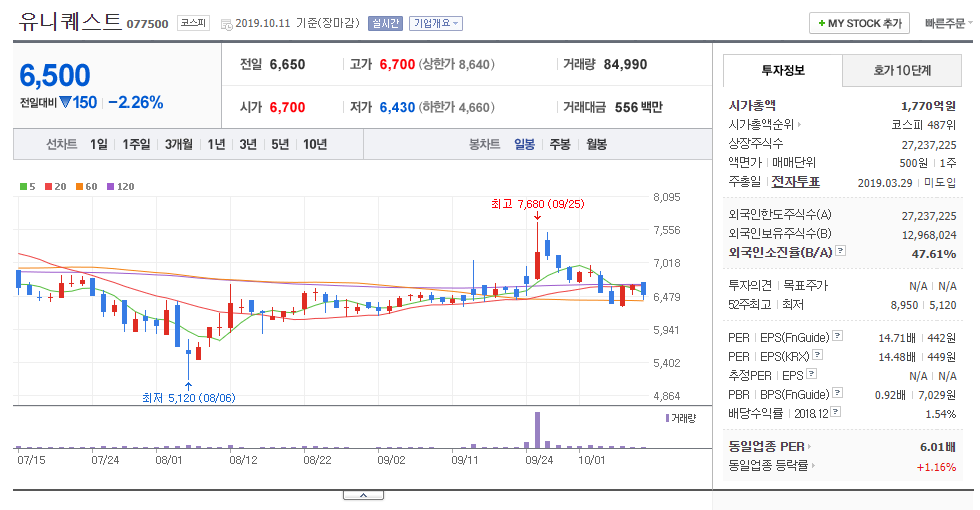Click the calendar icon beside the 2019.10.11 date
This screenshot has height=510, width=980.
click(226, 24)
